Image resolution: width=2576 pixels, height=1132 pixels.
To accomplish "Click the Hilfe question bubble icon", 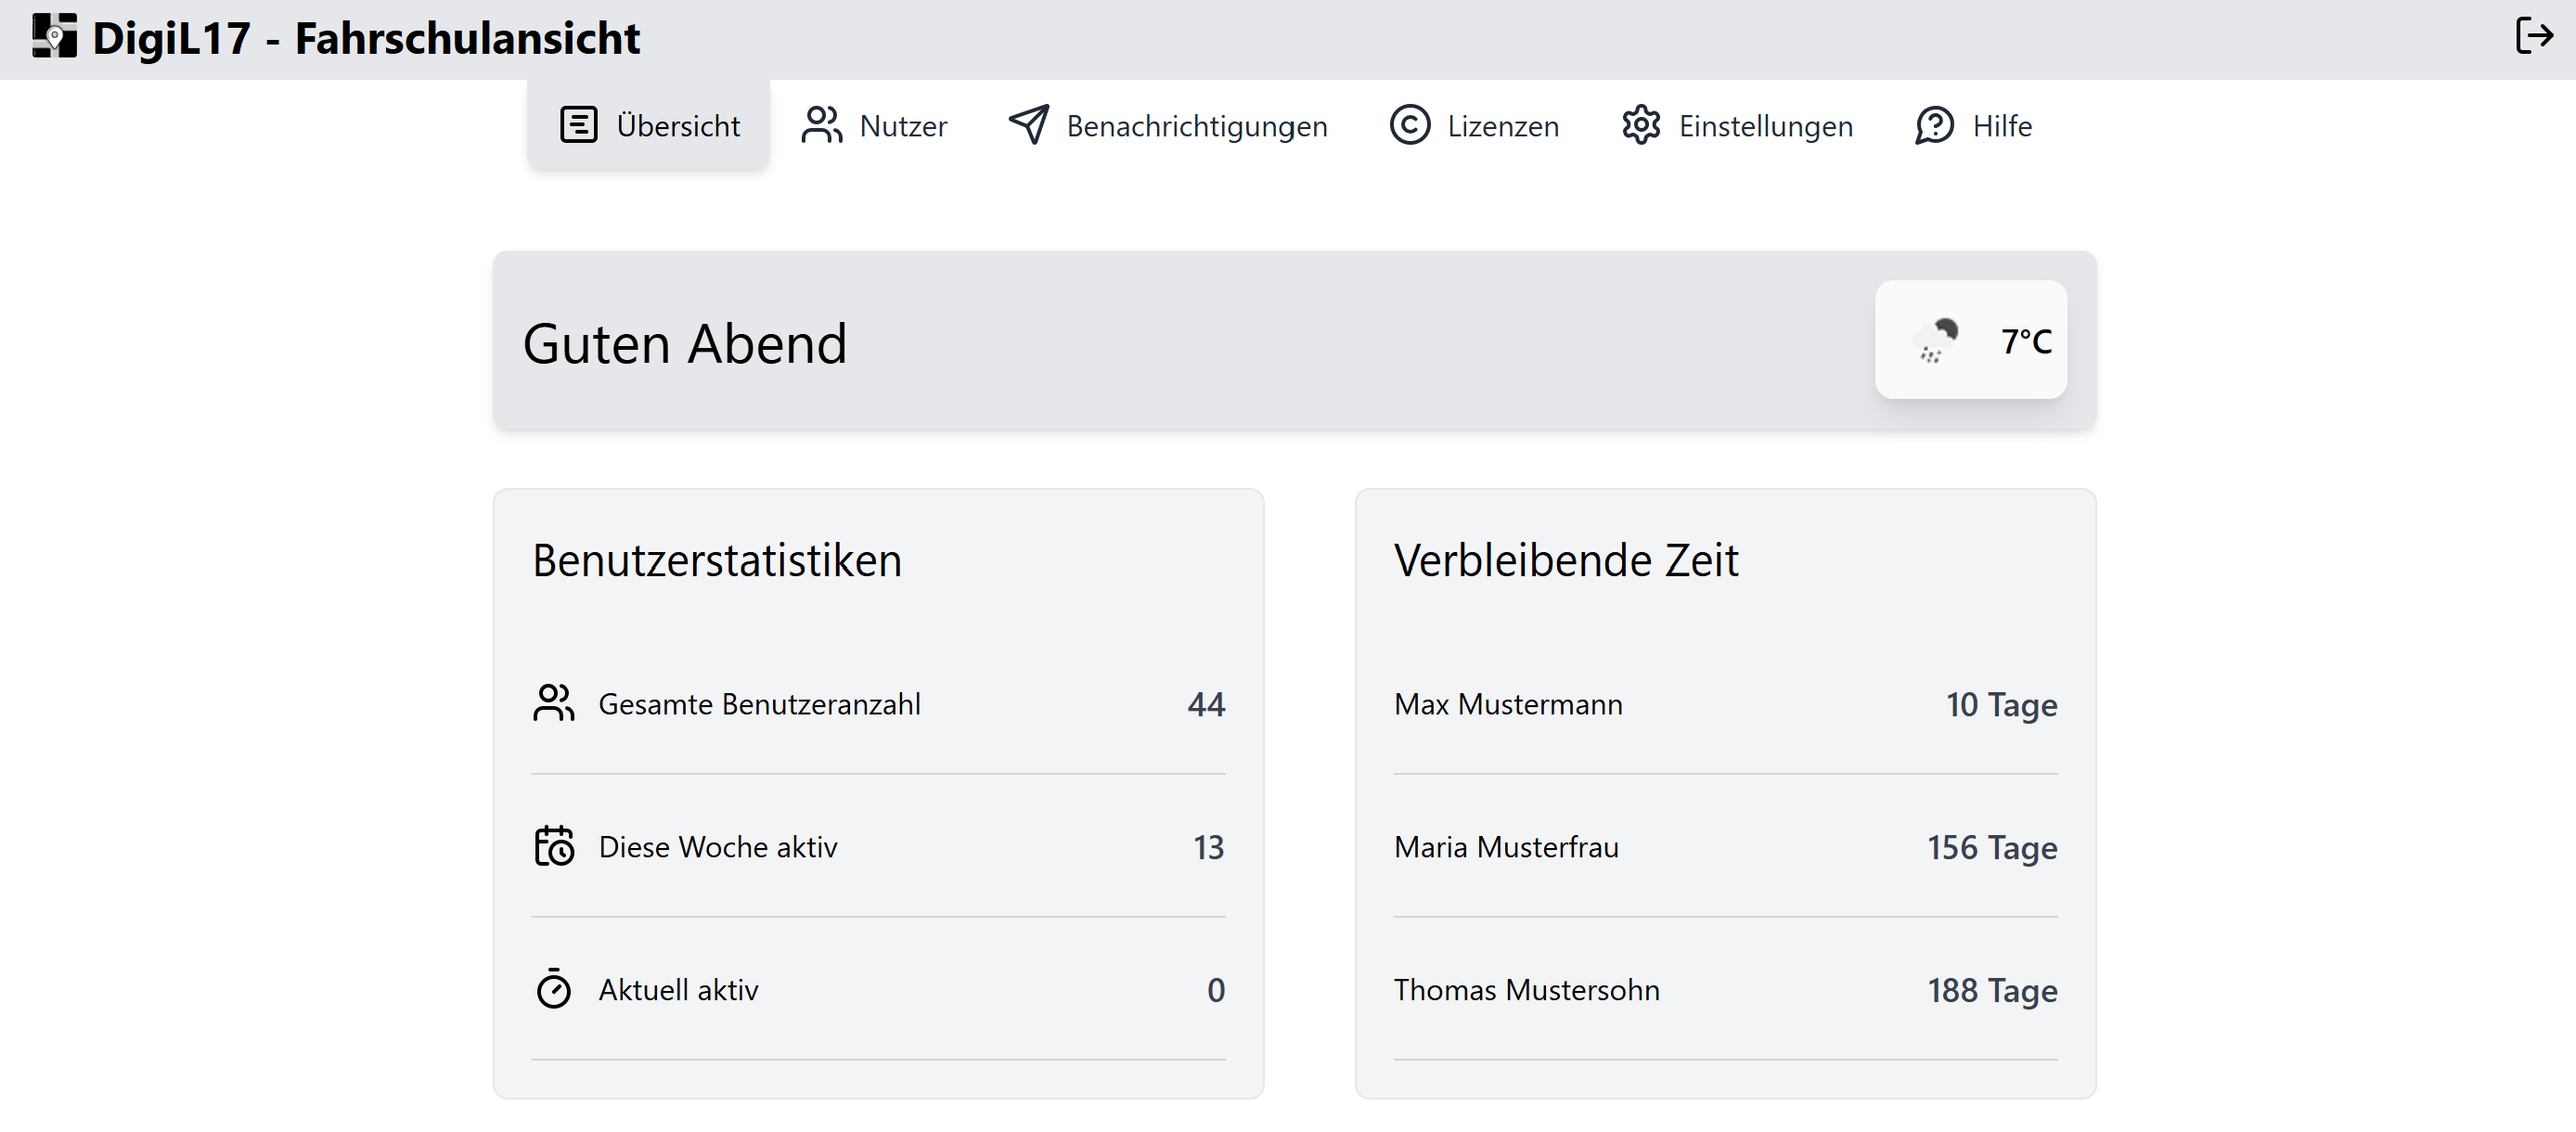I will tap(1934, 126).
